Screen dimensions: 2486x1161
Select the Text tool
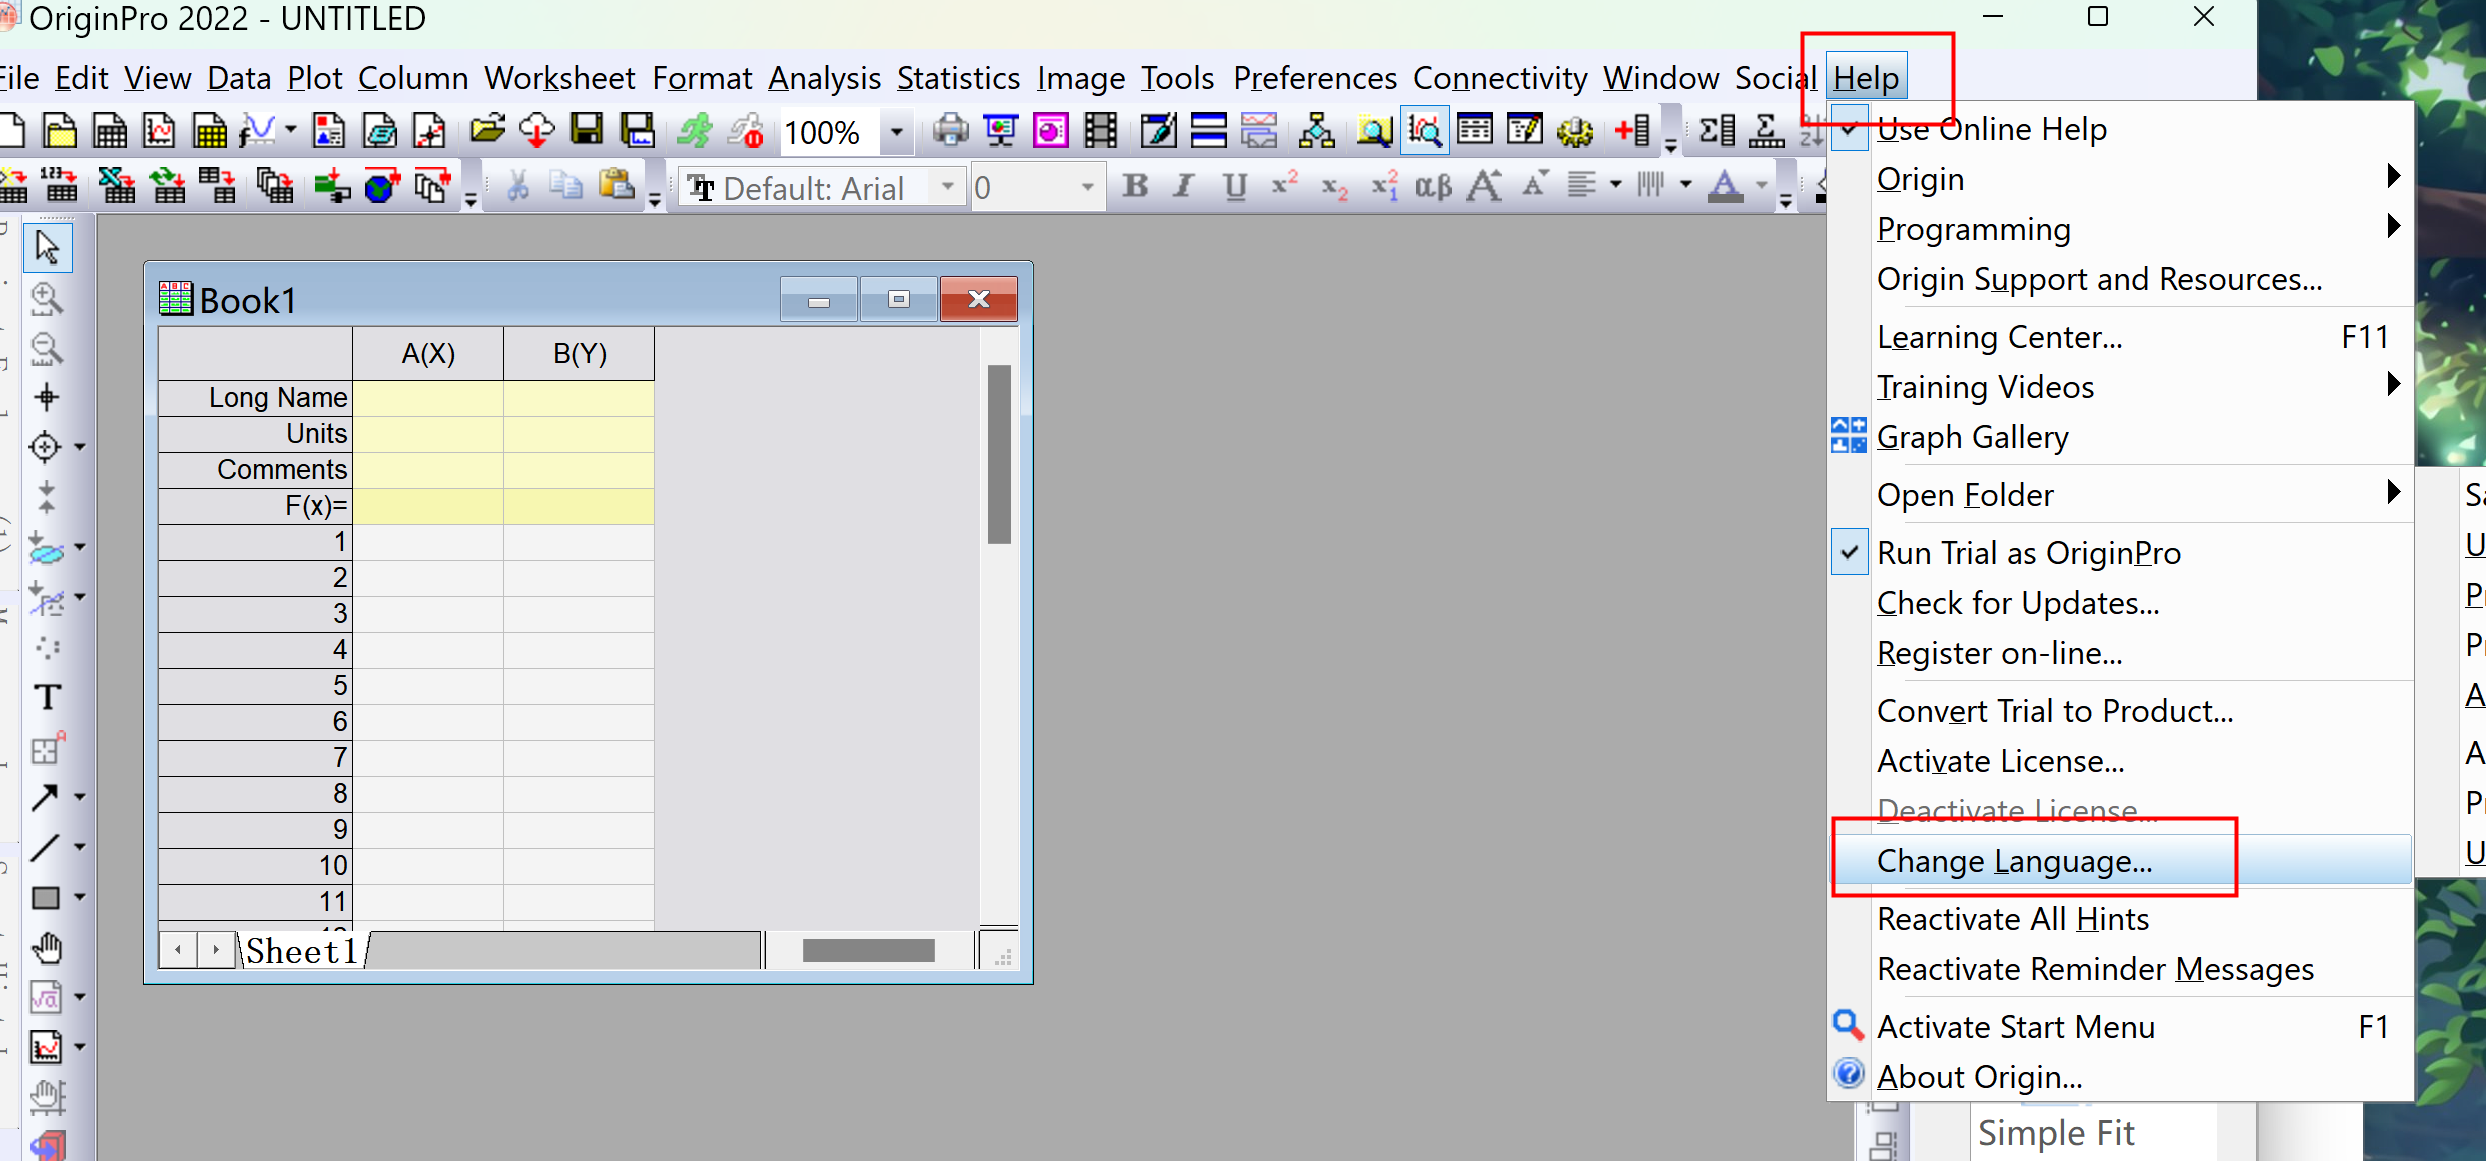(x=47, y=697)
